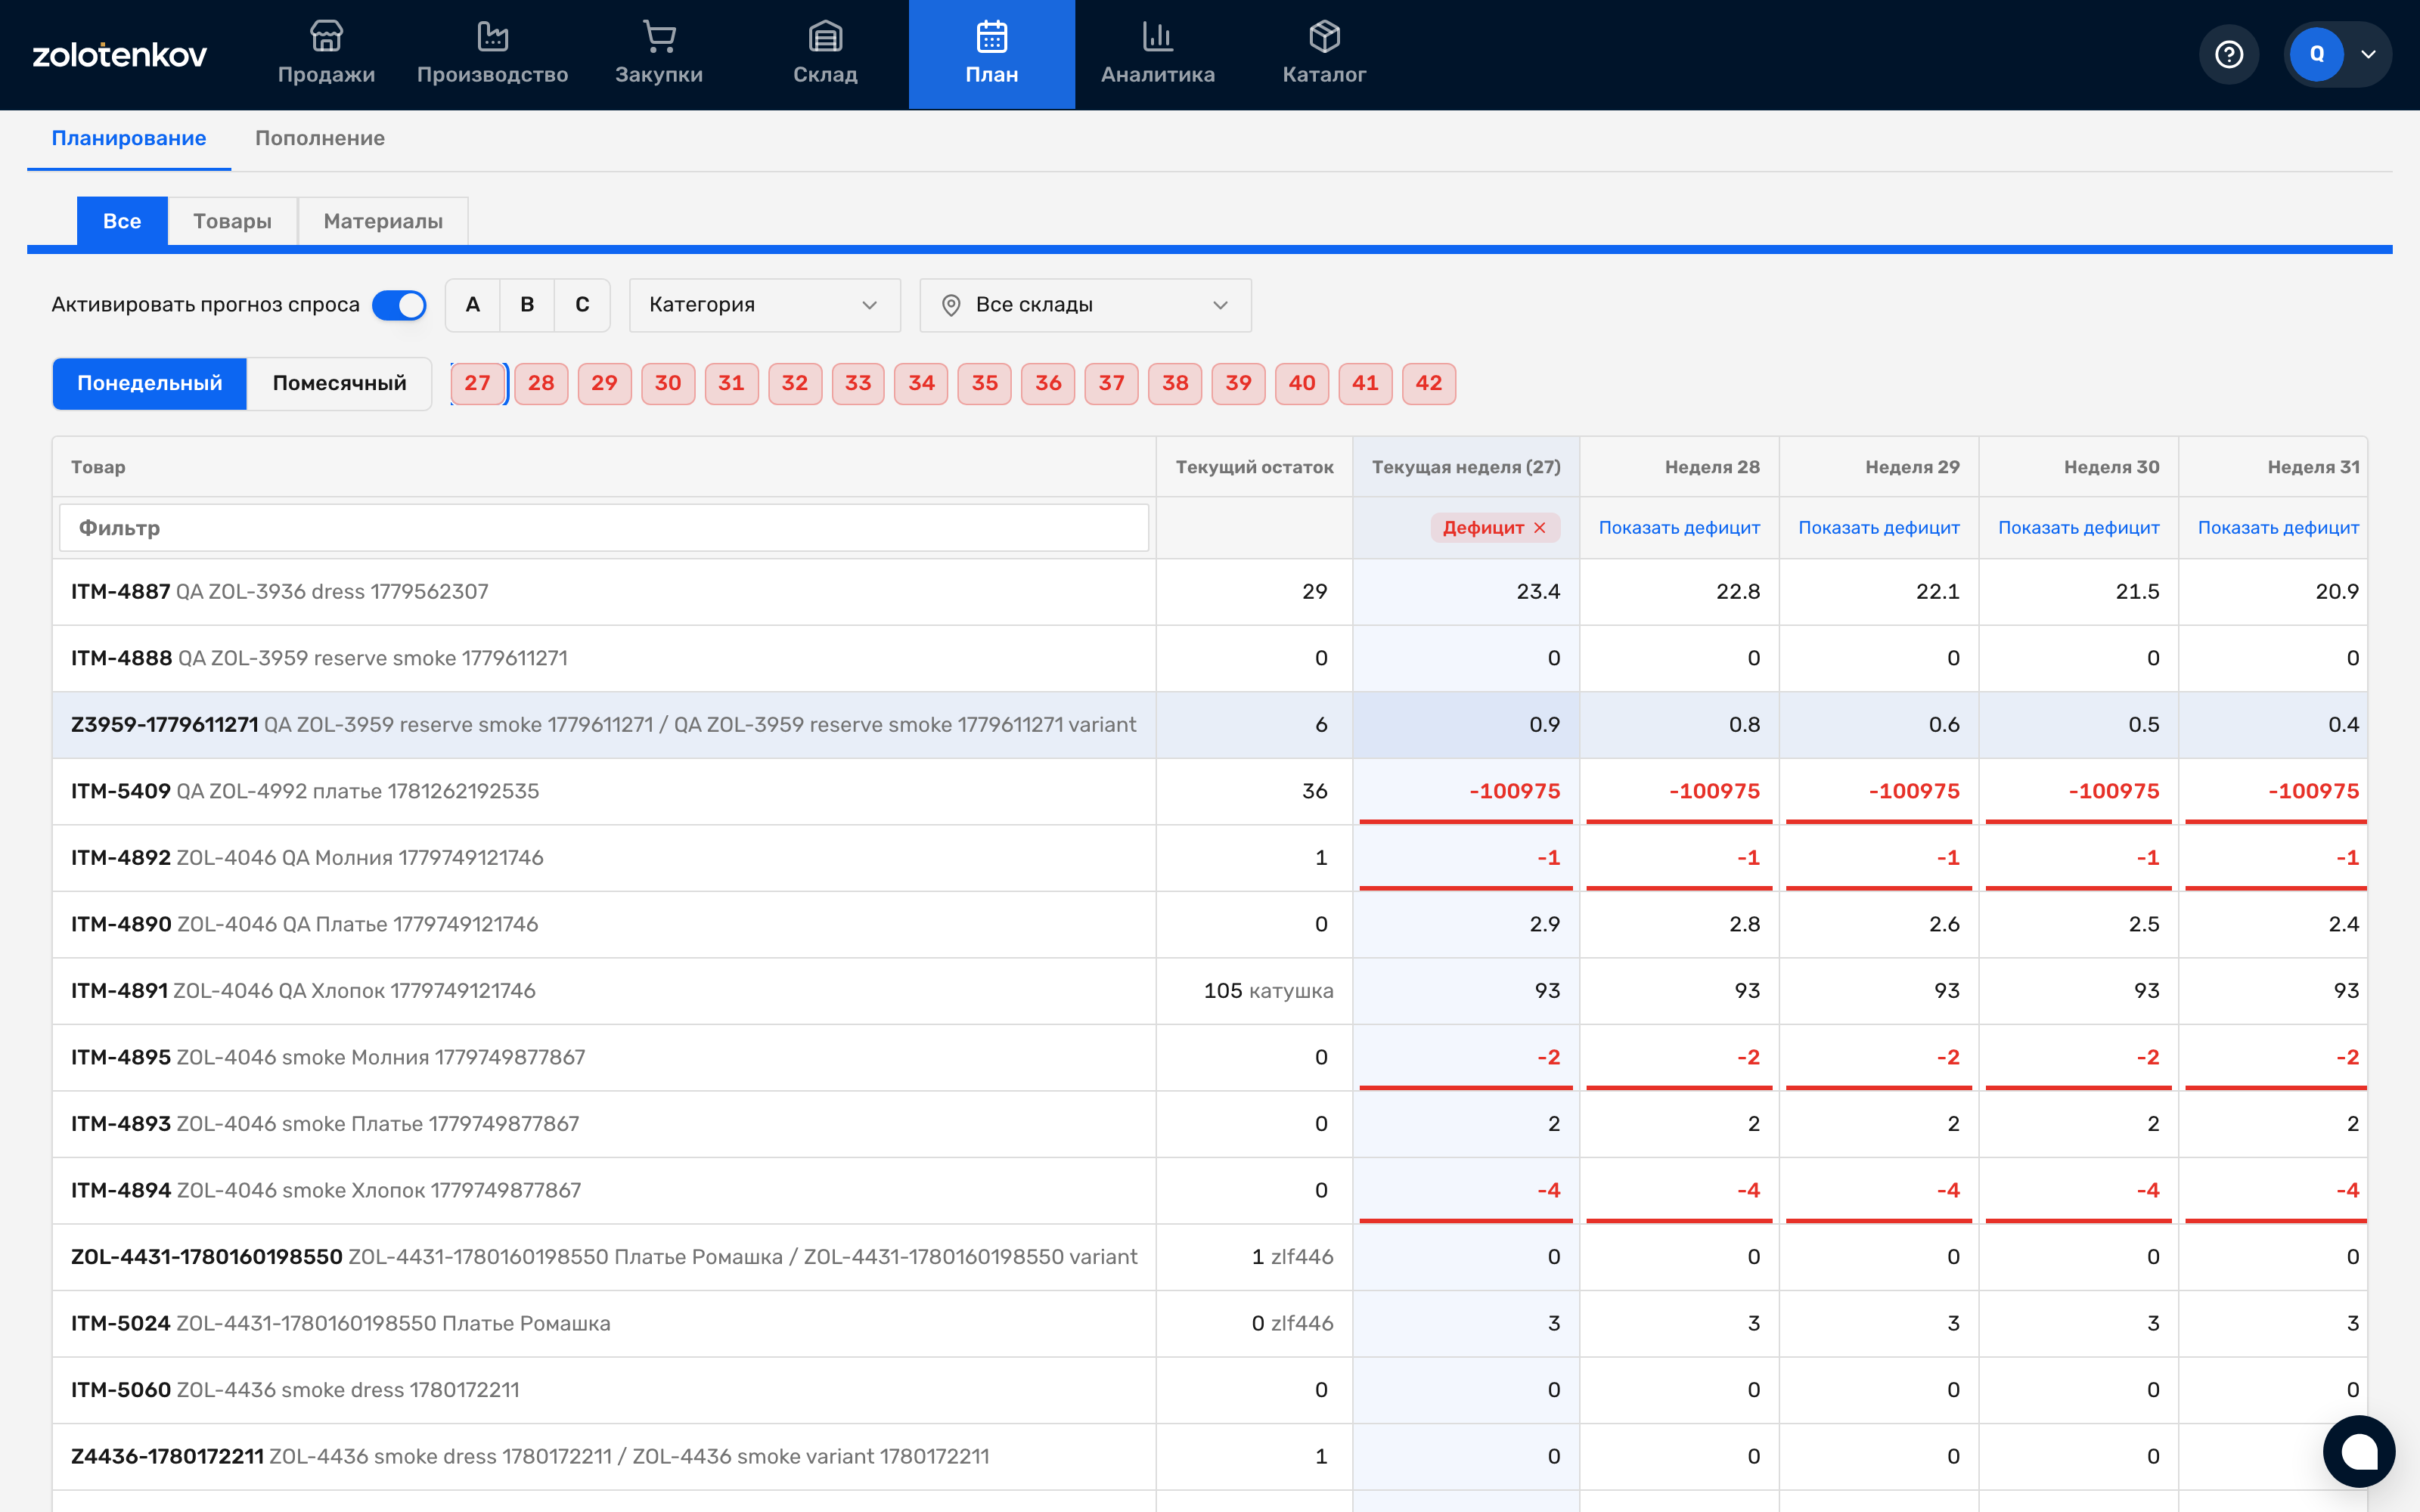Toggle the demand forecast switch
The image size is (2420, 1512).
[x=399, y=305]
